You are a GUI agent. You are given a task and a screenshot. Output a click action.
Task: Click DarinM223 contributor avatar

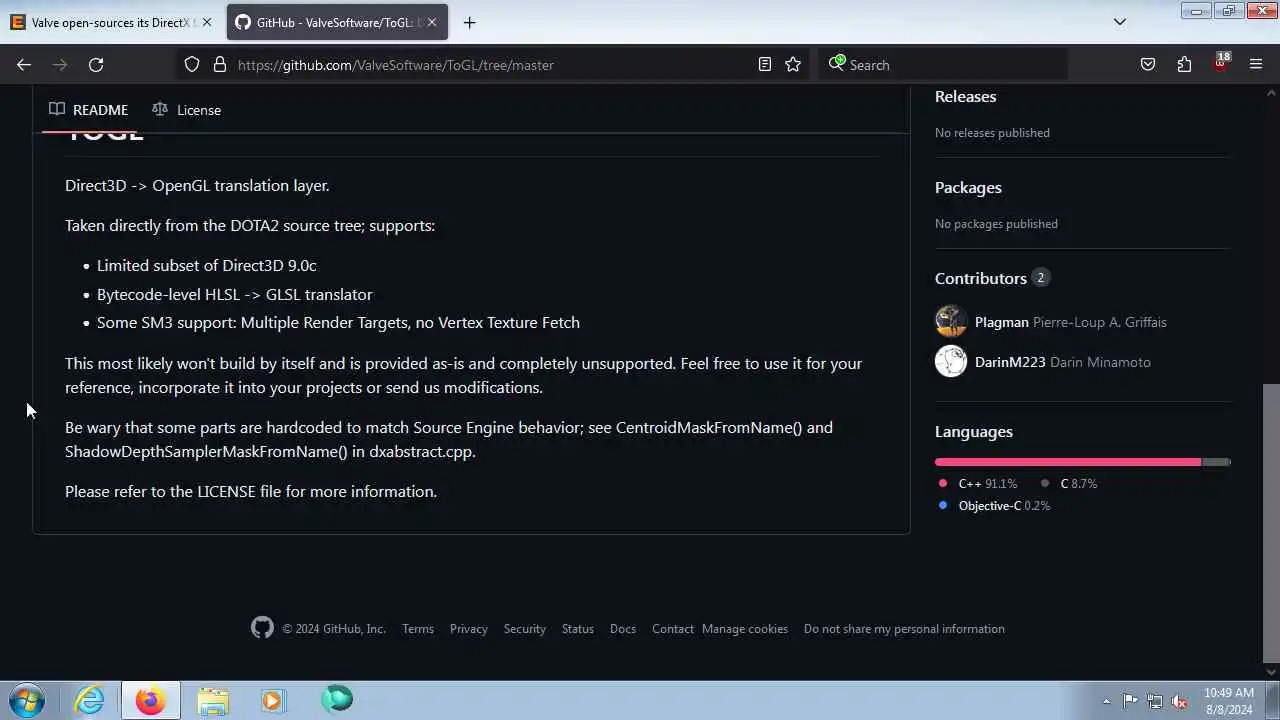[x=951, y=361]
